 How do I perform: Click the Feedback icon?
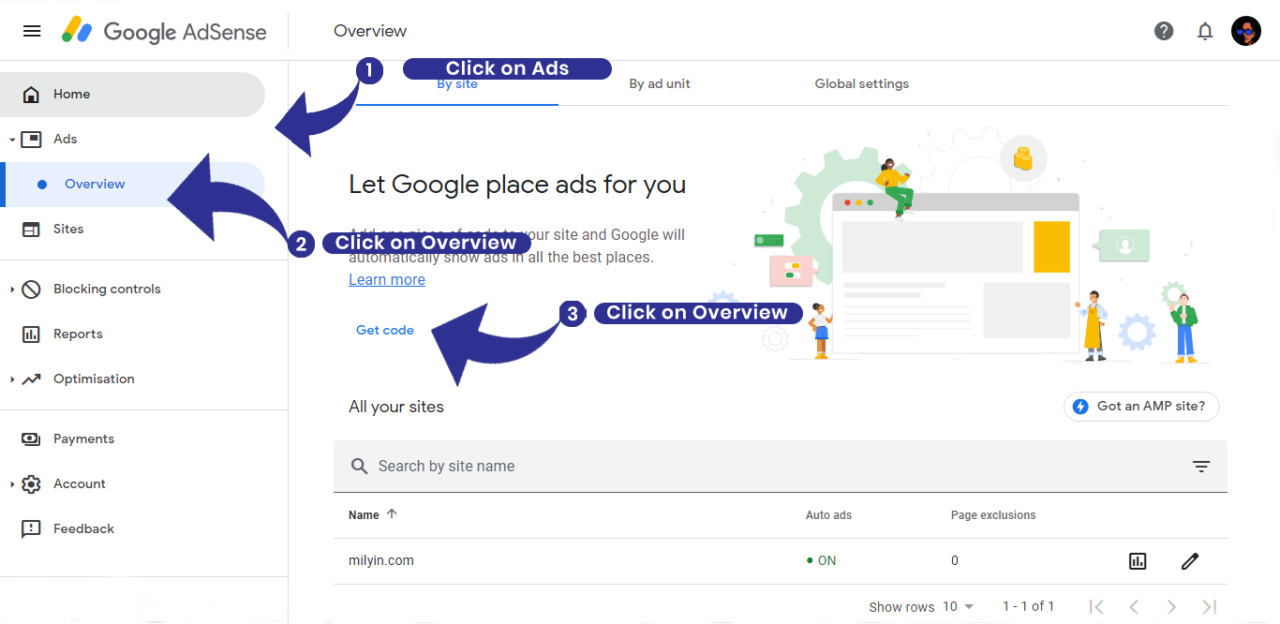click(31, 529)
